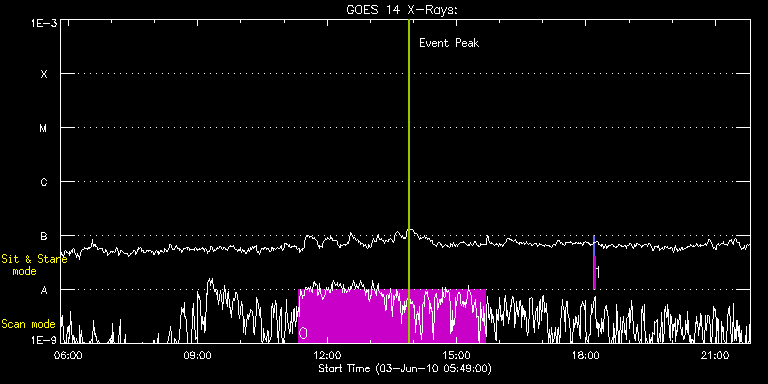Click the 15:00 time tick label
The image size is (768, 384).
456,356
